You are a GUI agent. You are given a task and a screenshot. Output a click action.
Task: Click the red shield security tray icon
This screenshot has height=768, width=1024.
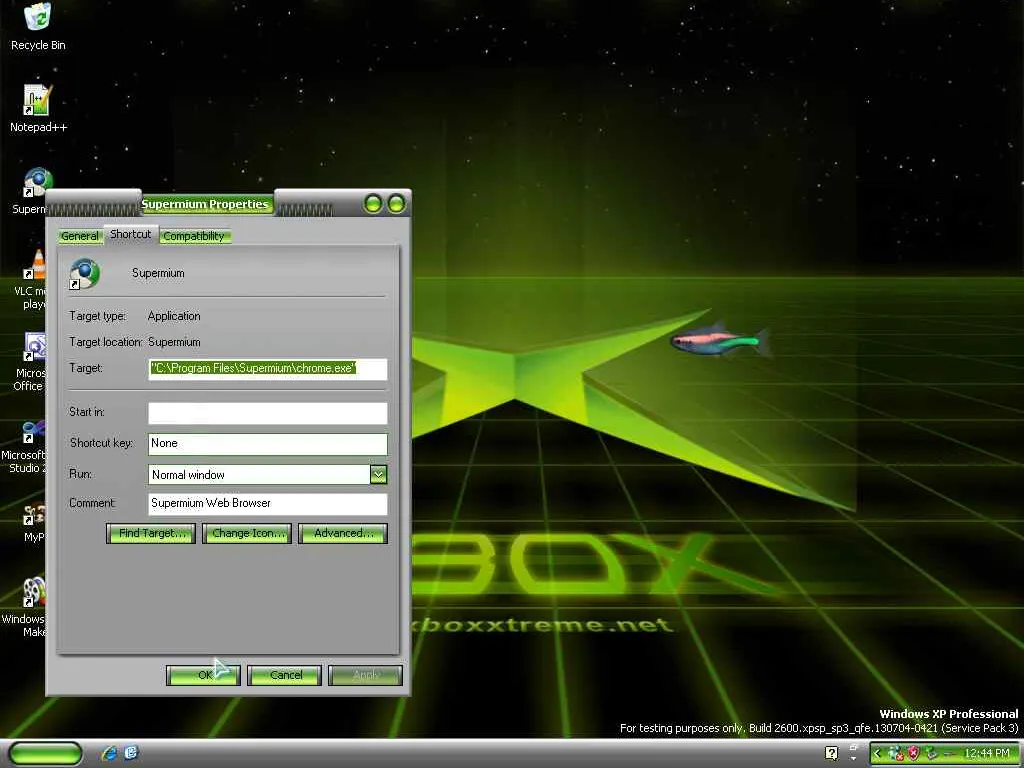pyautogui.click(x=913, y=754)
